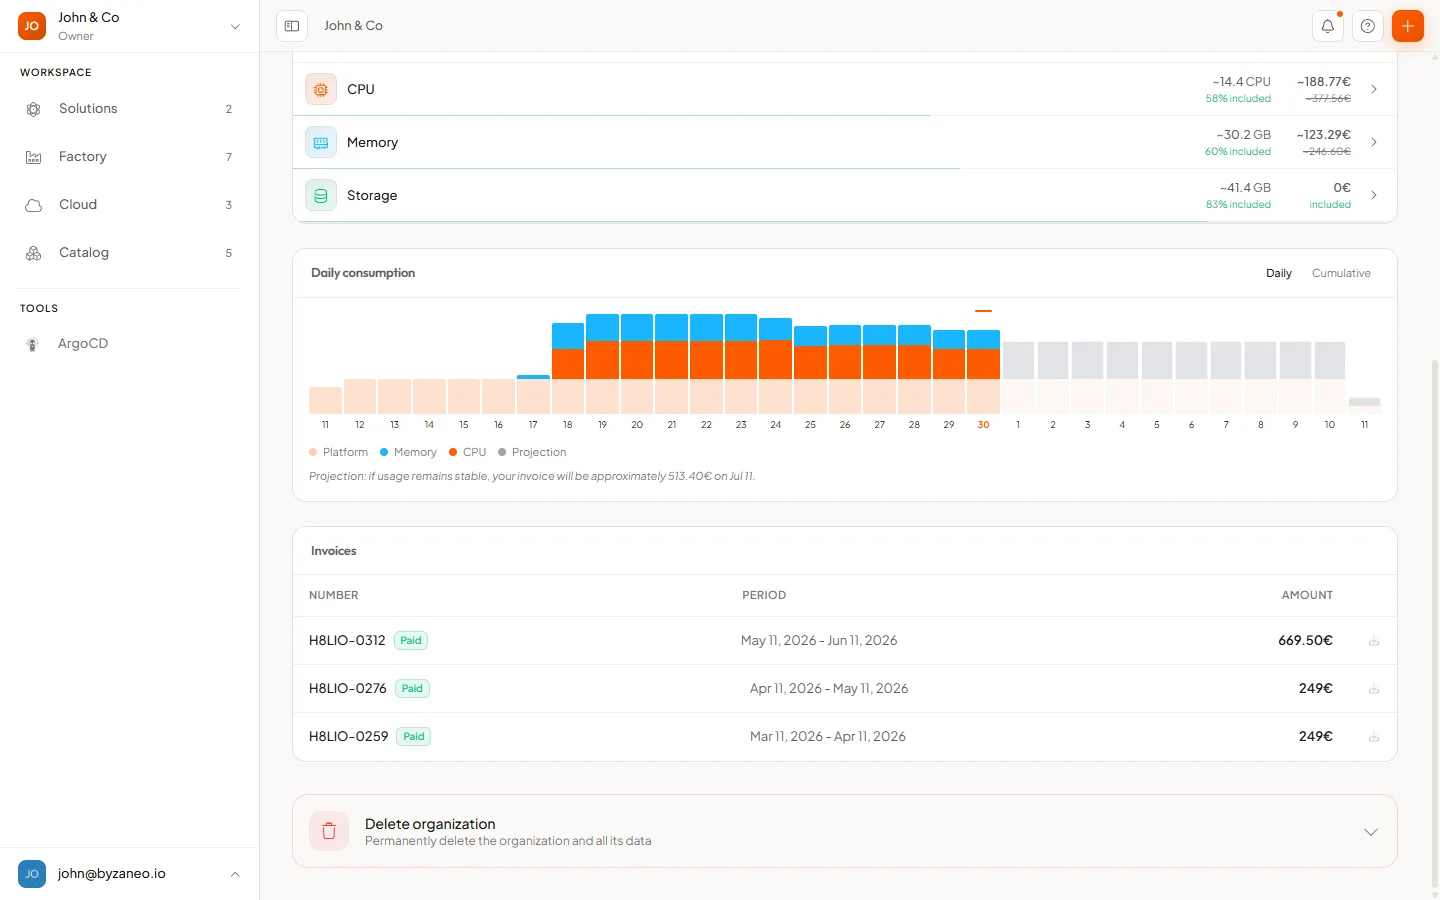Viewport: 1440px width, 900px height.
Task: Click period Mar 11, 2026 - Apr 11, 2026
Action: [x=828, y=736]
